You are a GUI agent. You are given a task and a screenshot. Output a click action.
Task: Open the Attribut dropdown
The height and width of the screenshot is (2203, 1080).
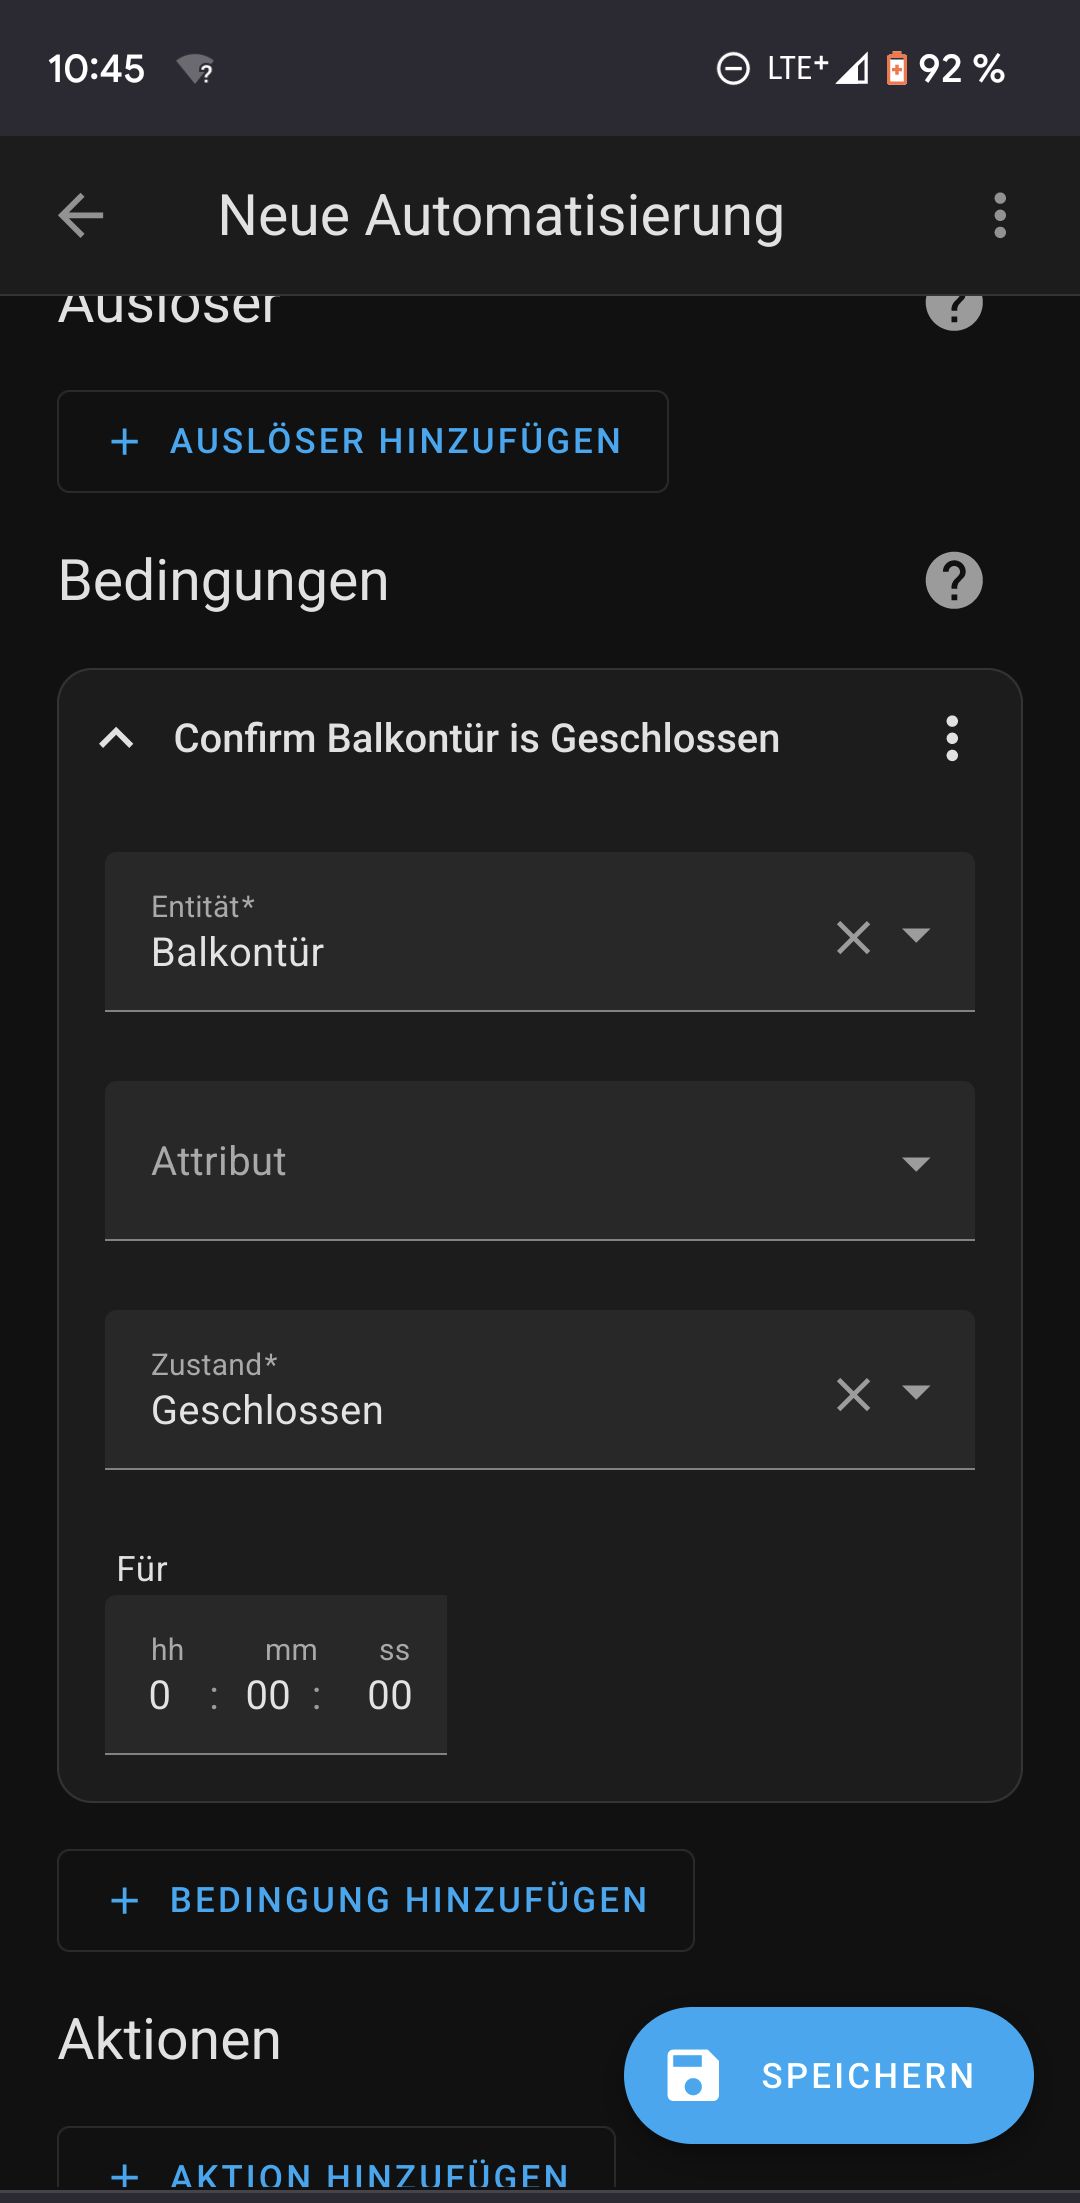point(540,1161)
